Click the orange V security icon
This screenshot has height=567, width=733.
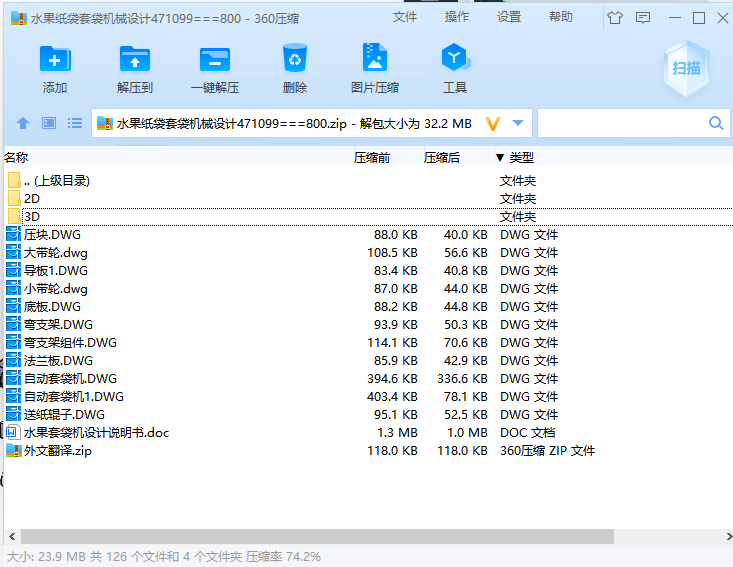pos(493,124)
